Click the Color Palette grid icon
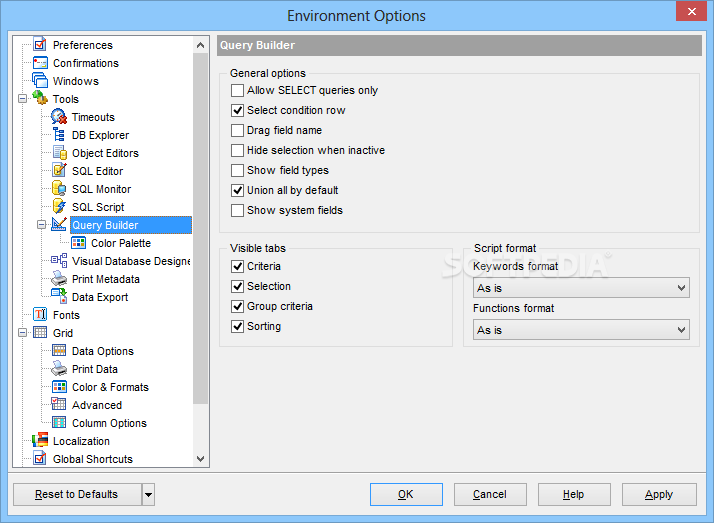 click(x=78, y=243)
